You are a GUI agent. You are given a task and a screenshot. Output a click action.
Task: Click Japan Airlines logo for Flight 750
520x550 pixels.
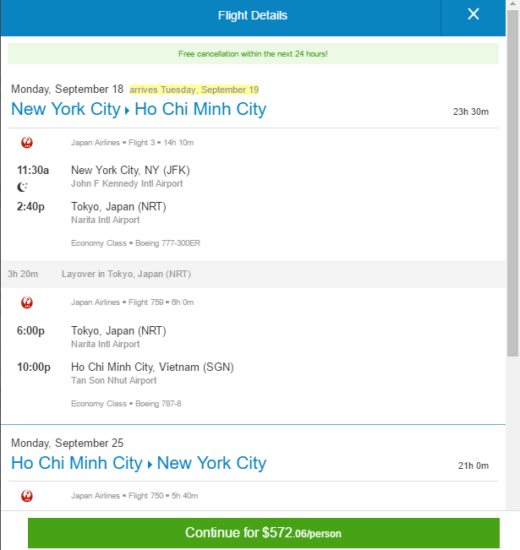27,496
